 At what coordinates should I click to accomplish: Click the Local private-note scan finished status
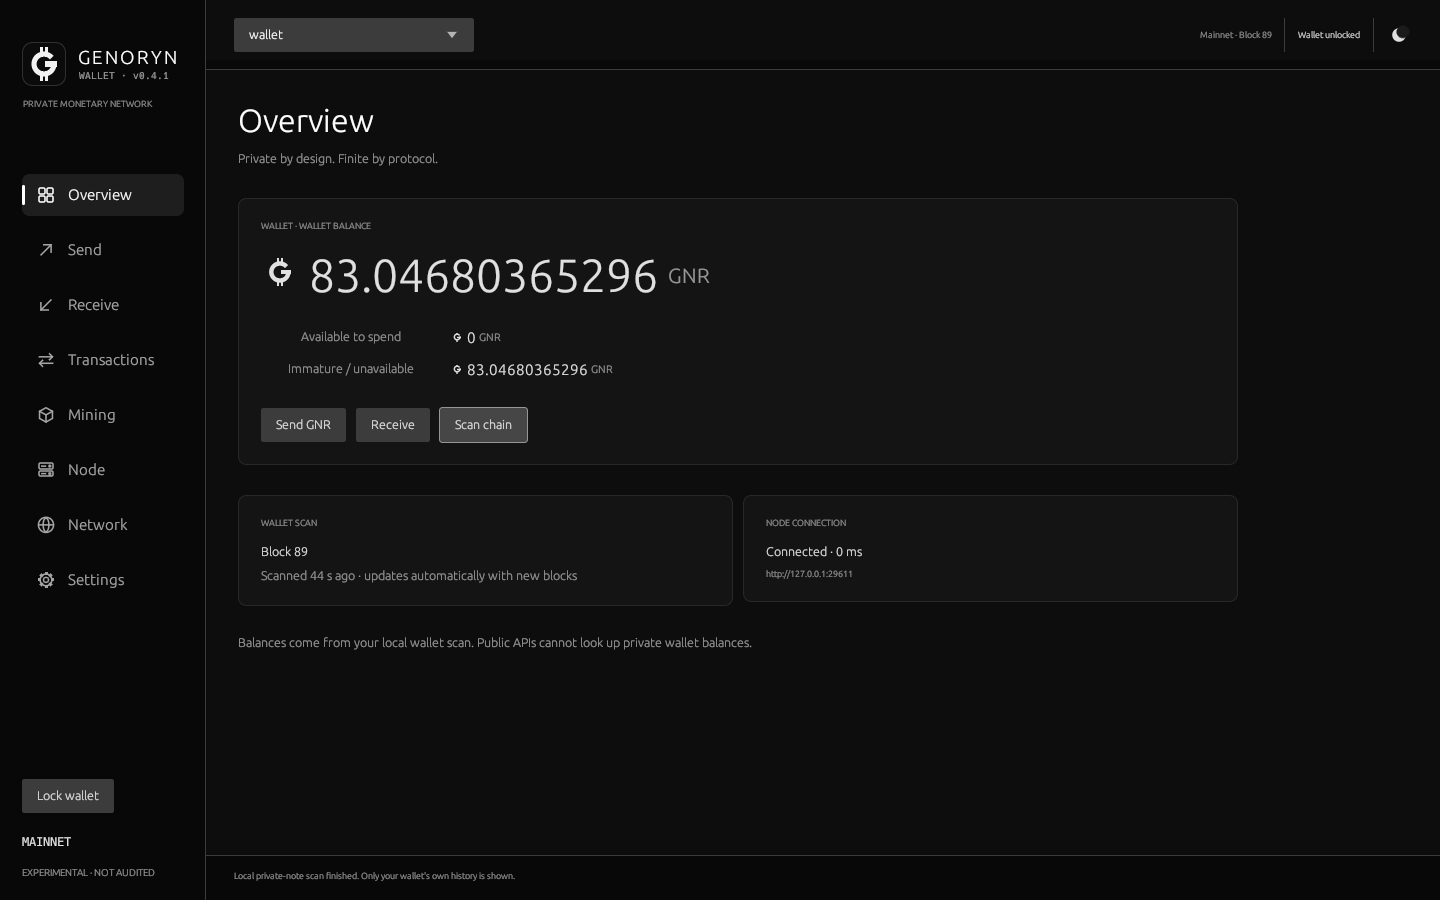coord(374,876)
